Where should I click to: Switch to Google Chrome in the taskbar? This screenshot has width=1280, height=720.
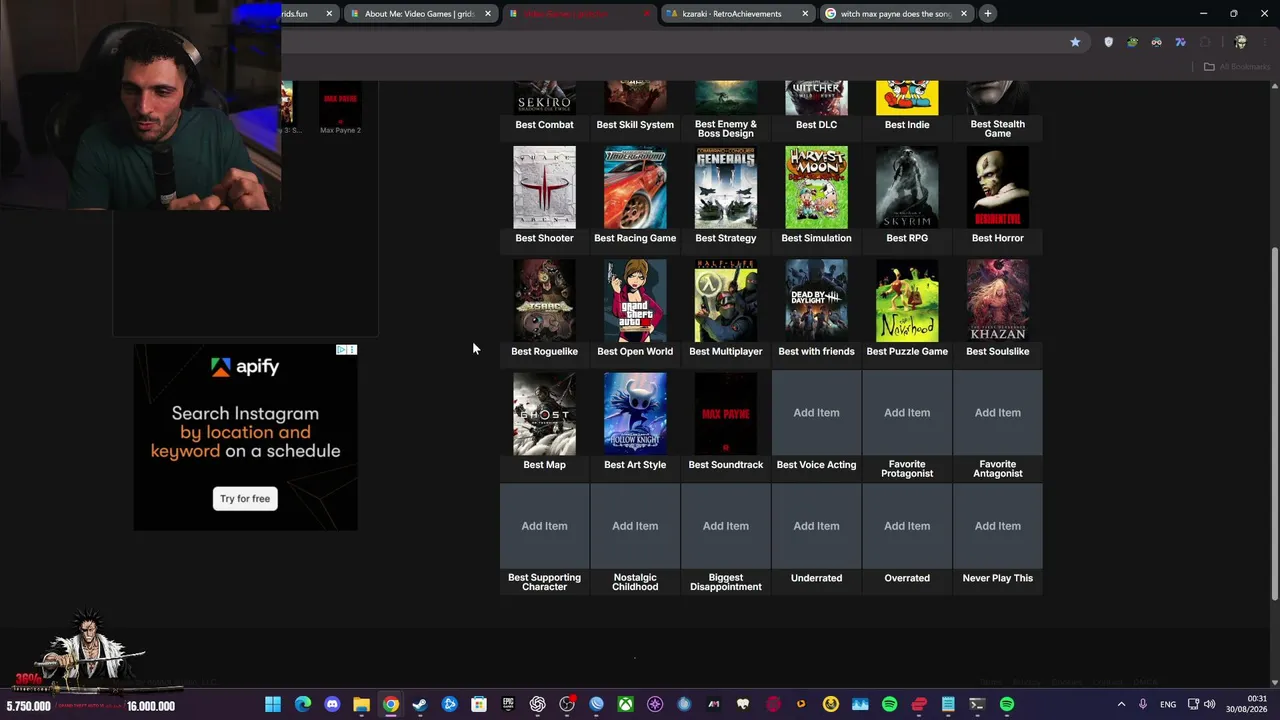coord(391,705)
